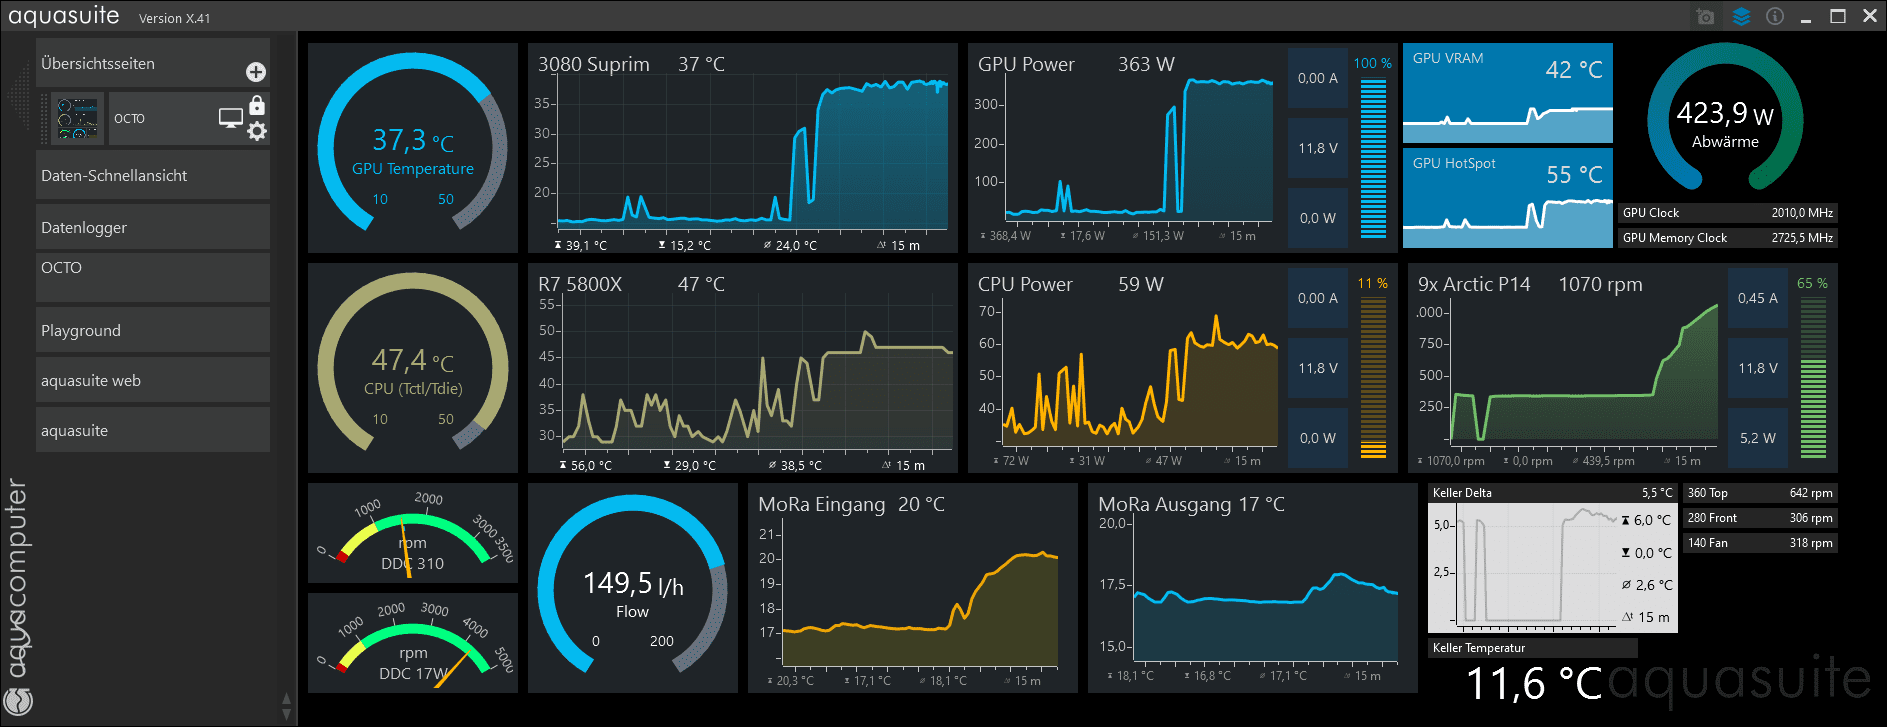Screen dimensions: 1887x727
Task: Click the DDC 17W rpm gauge
Action: click(x=413, y=643)
